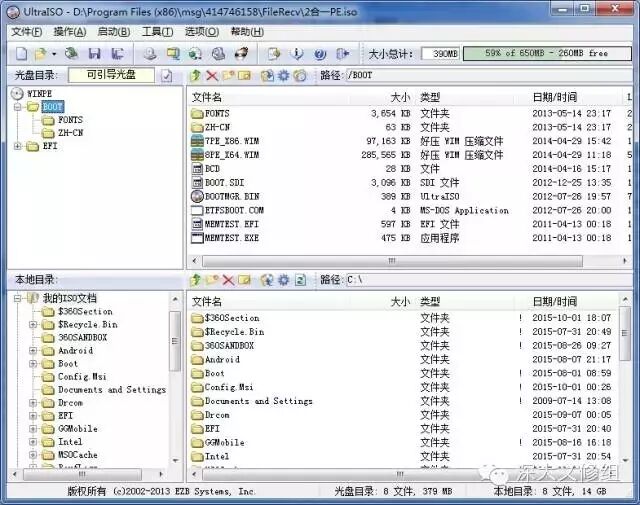Click the red X delete icon in disc toolbar
Viewport: 640px width, 505px height.
(212, 75)
